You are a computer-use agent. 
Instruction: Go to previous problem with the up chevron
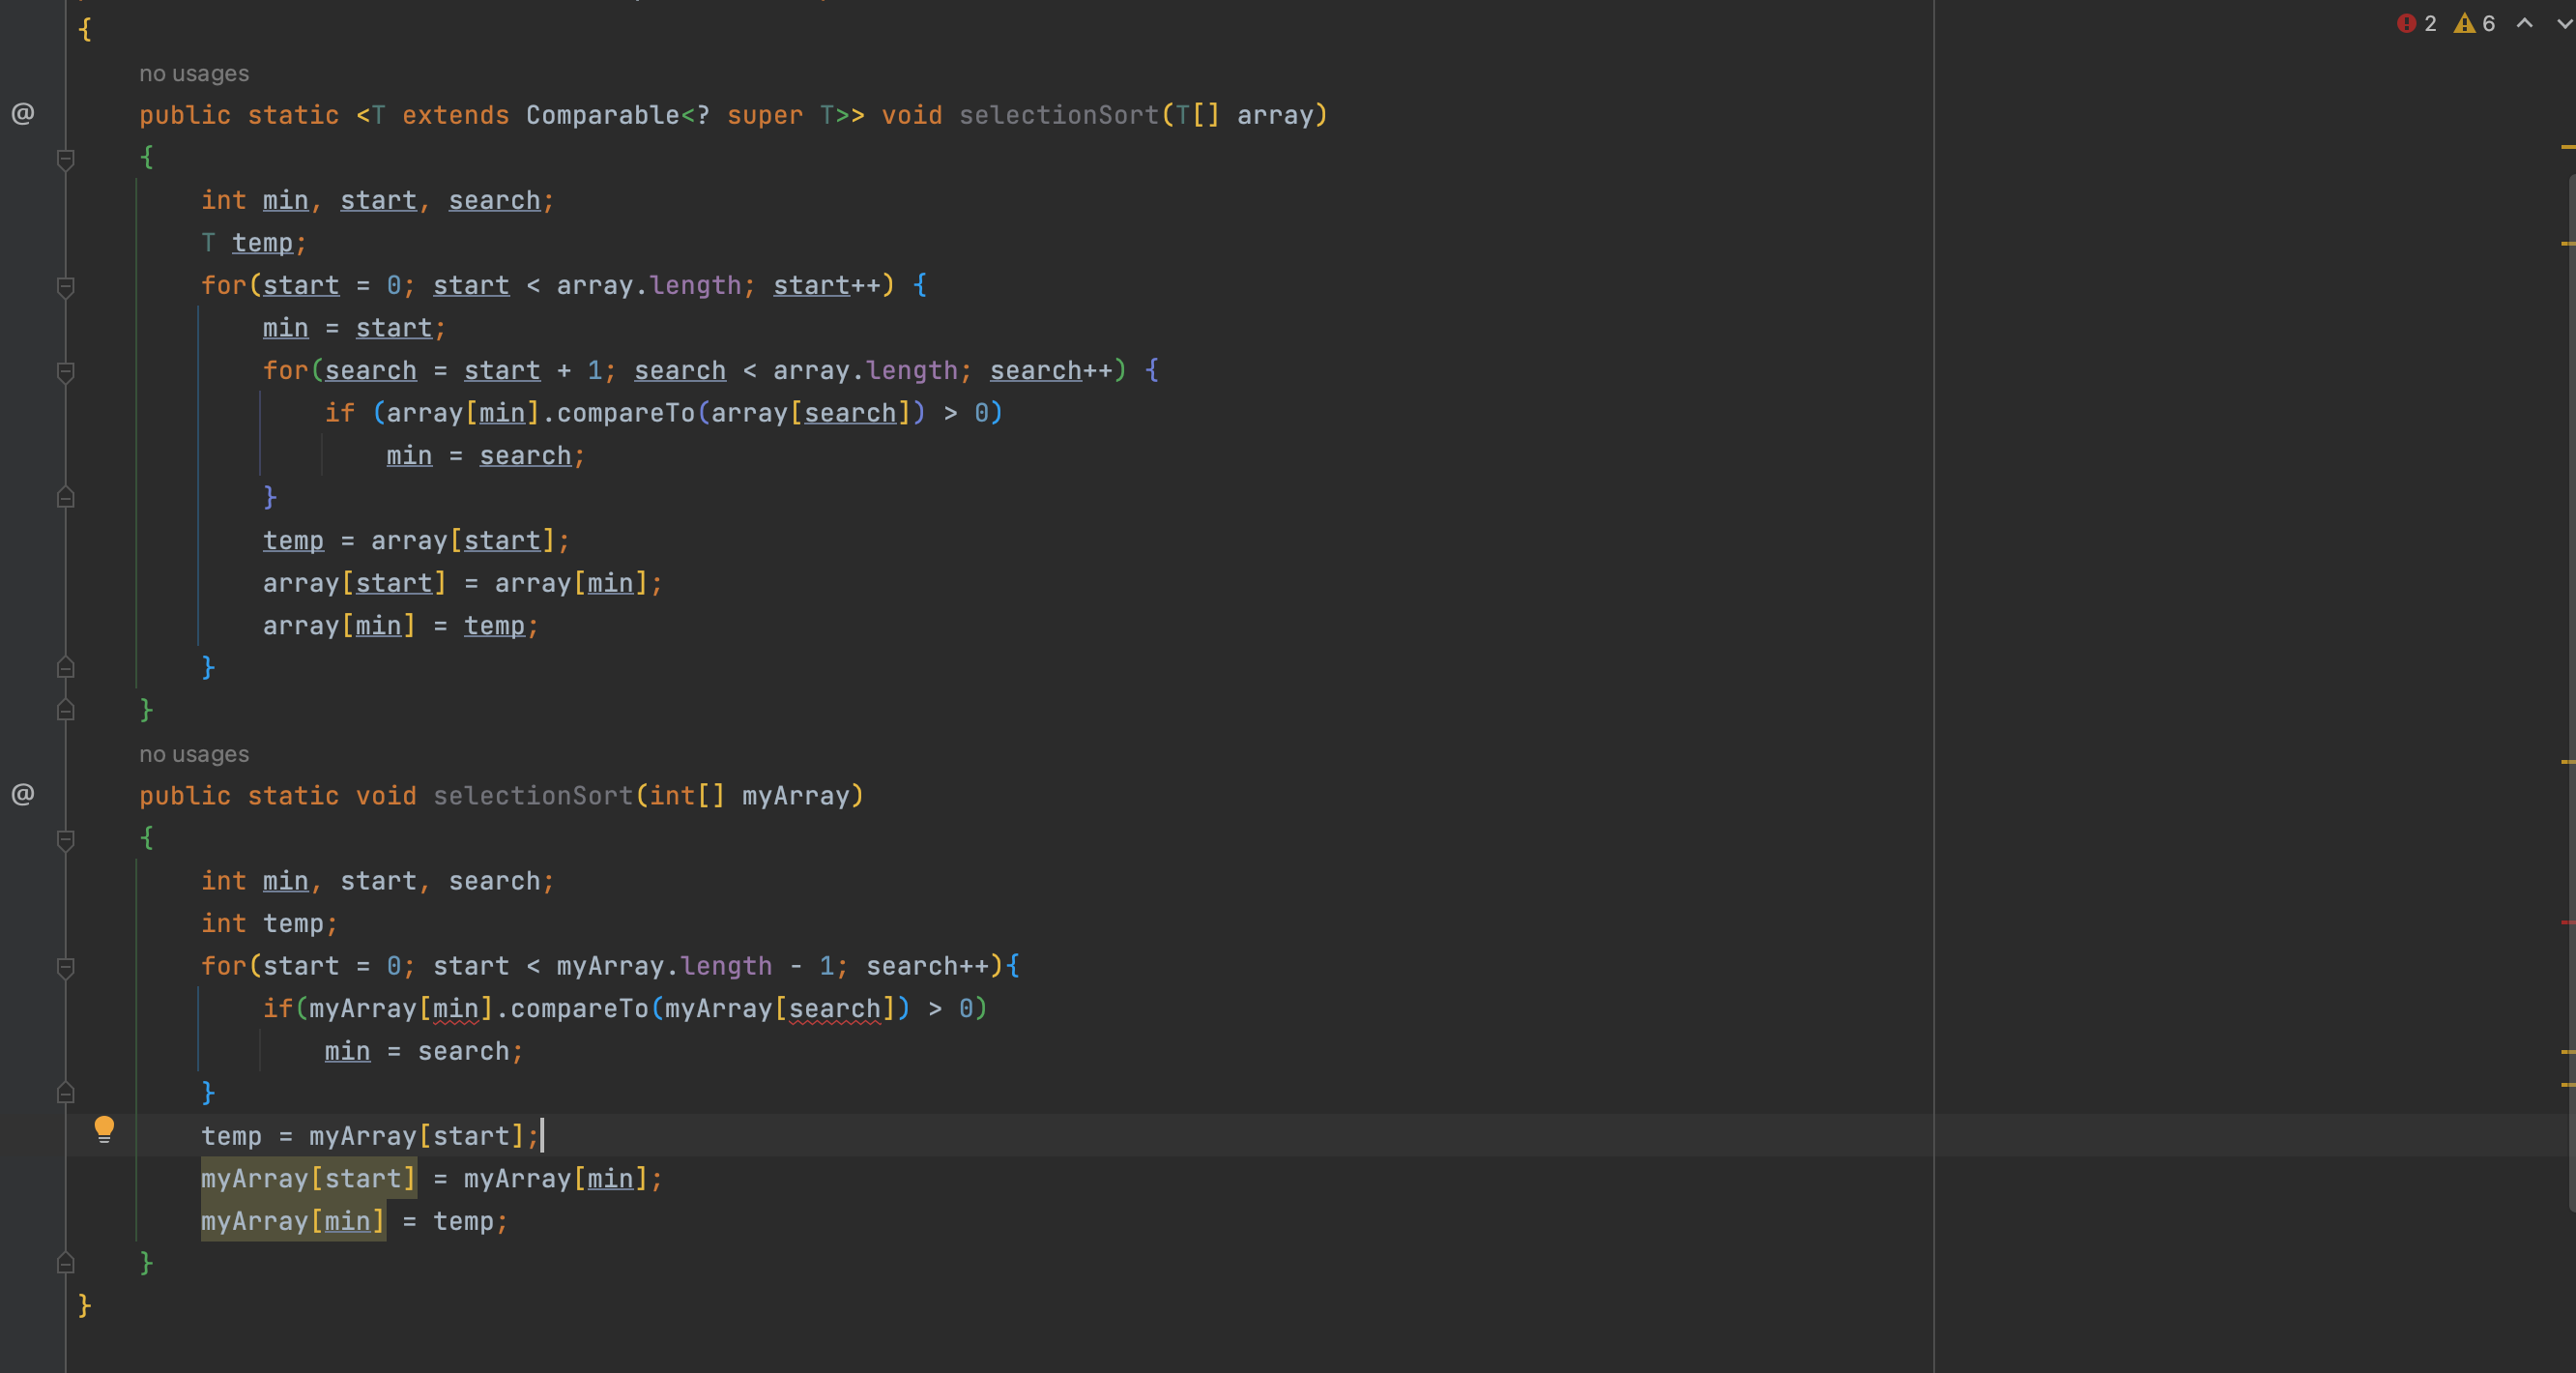pos(2524,23)
